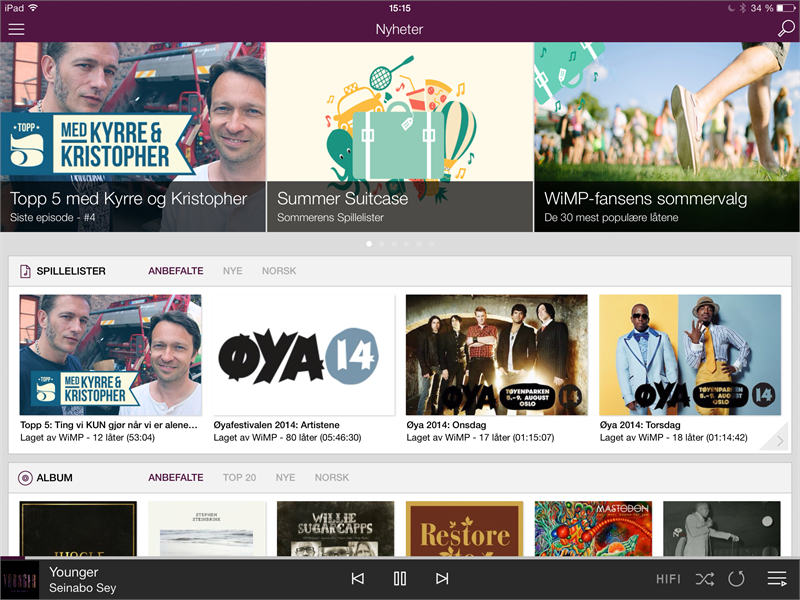Toggle shuffle playback mode

705,579
